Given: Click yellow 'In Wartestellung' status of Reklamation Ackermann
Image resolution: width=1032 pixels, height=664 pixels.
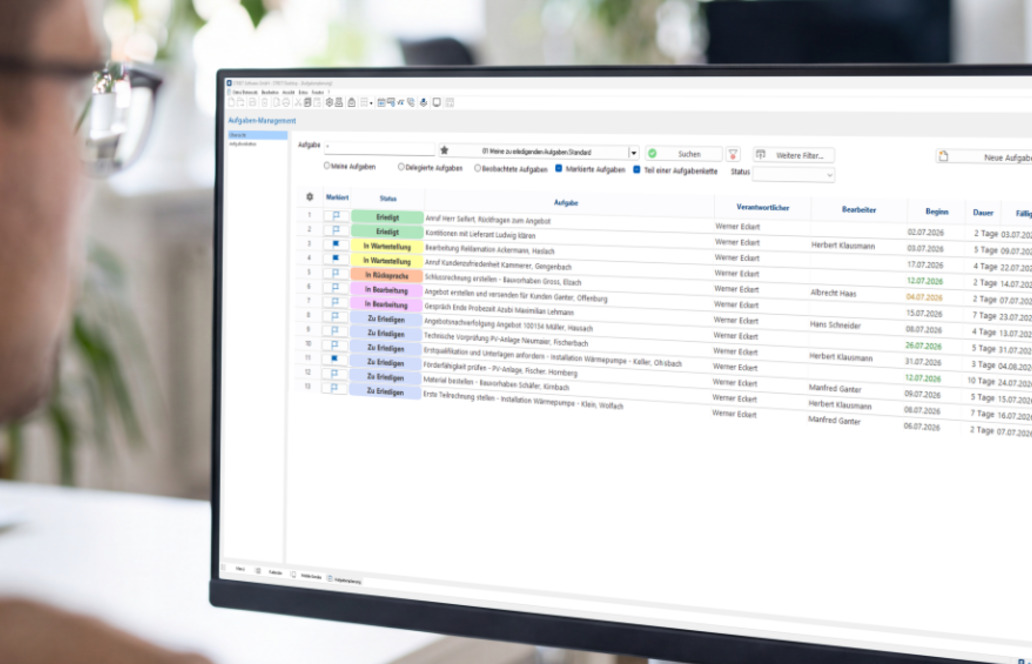Looking at the screenshot, I should [387, 246].
